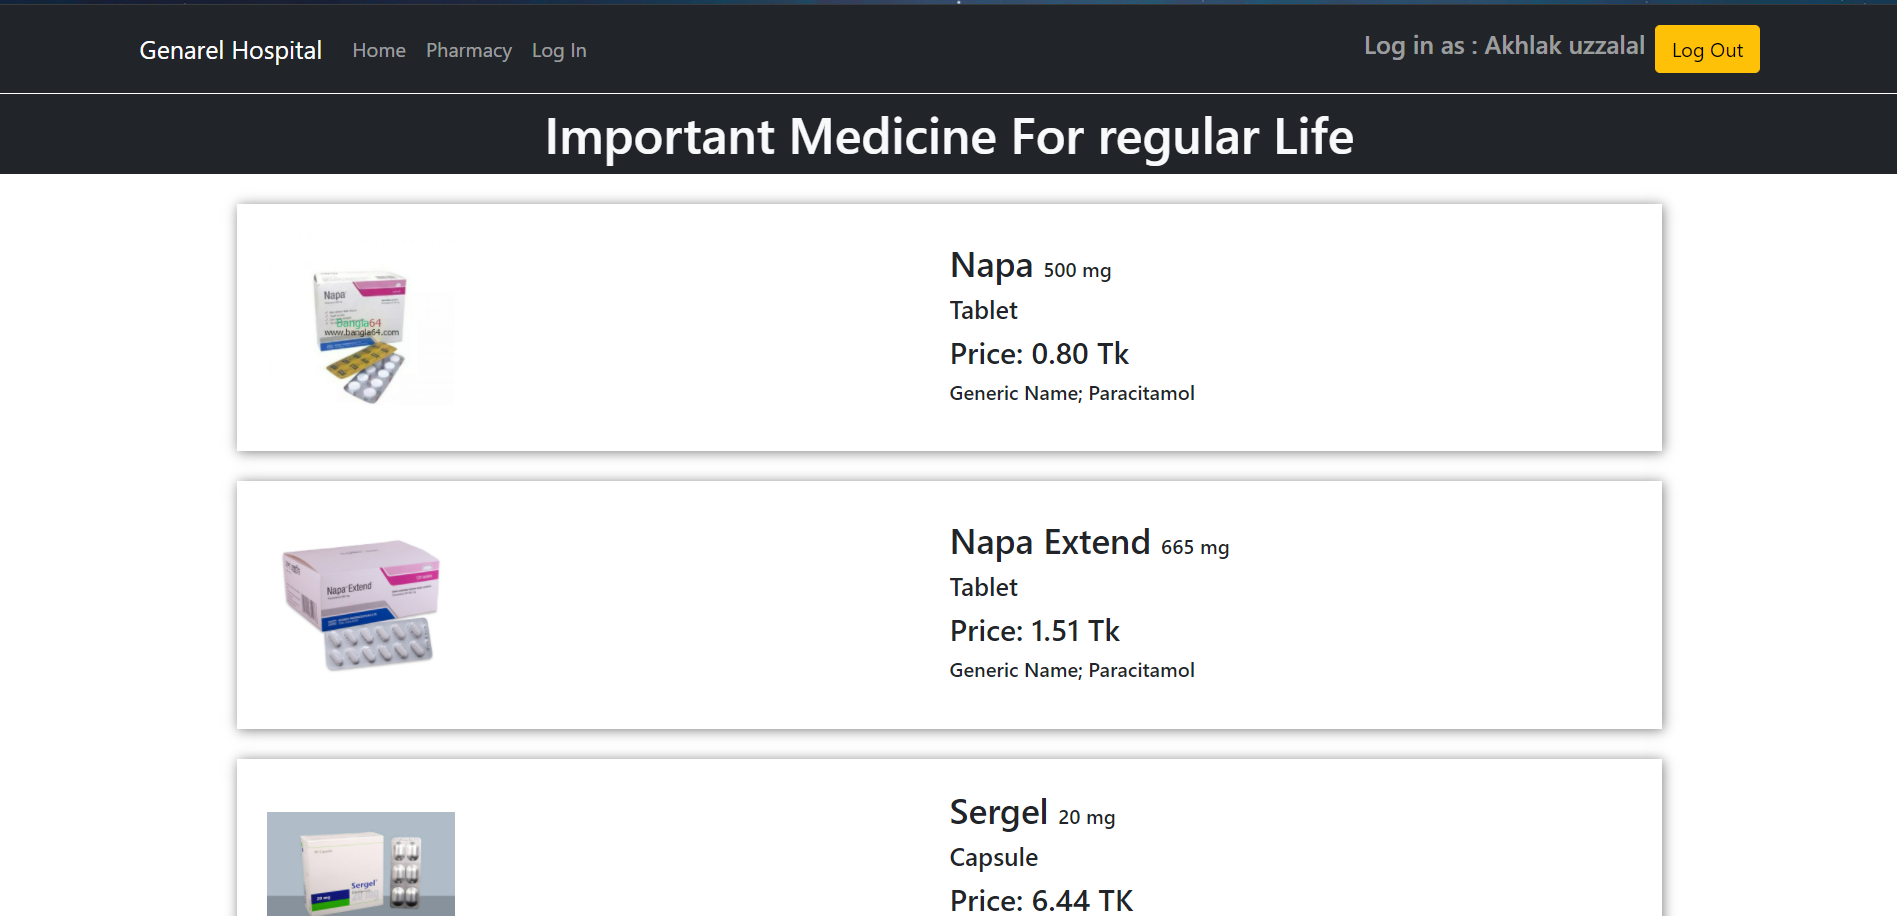Select the Sergel capsule product image

click(x=360, y=863)
